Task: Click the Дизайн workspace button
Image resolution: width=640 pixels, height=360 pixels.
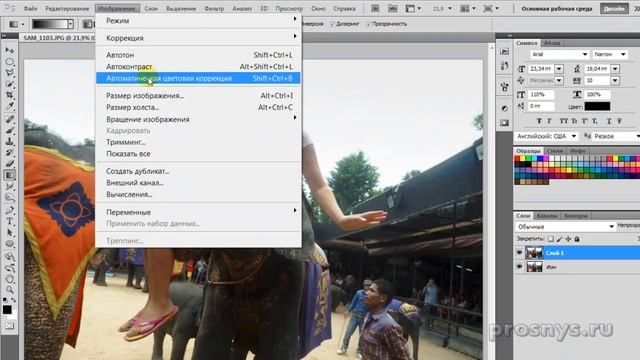Action: click(x=614, y=9)
